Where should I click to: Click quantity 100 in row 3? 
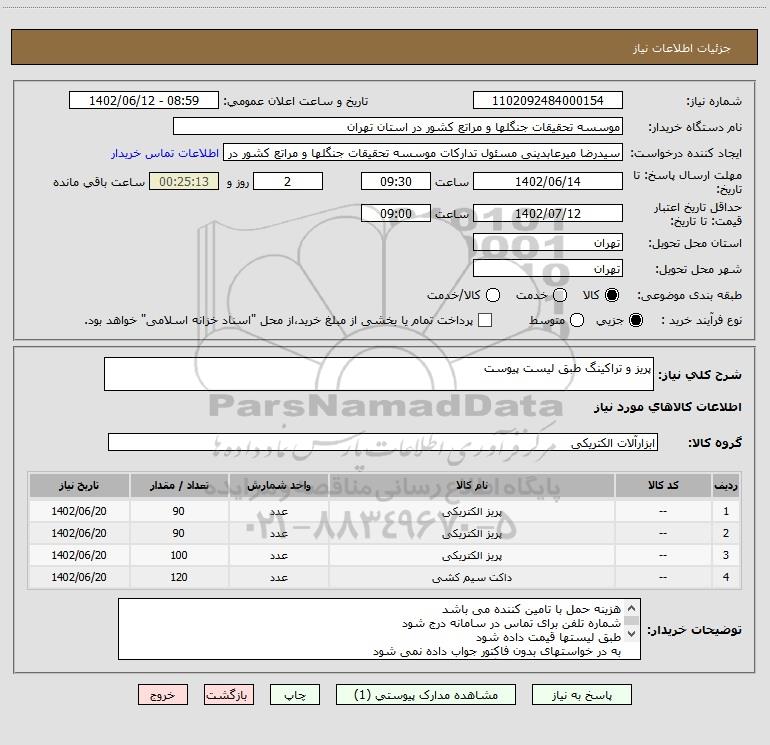179,555
